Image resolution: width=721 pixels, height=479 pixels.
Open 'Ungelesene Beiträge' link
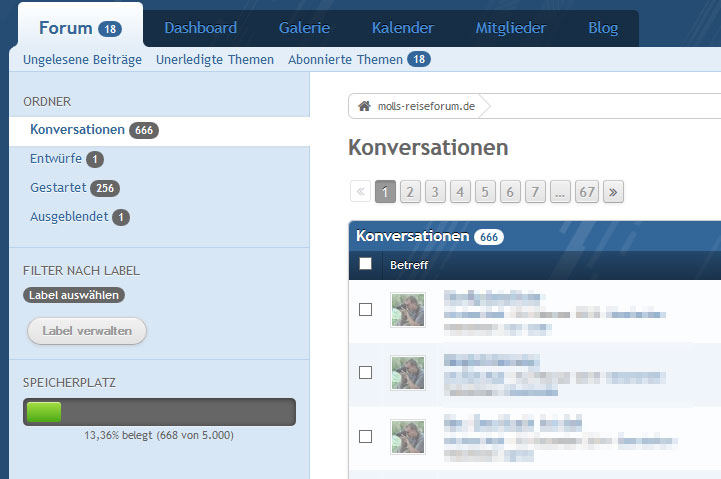tap(83, 60)
